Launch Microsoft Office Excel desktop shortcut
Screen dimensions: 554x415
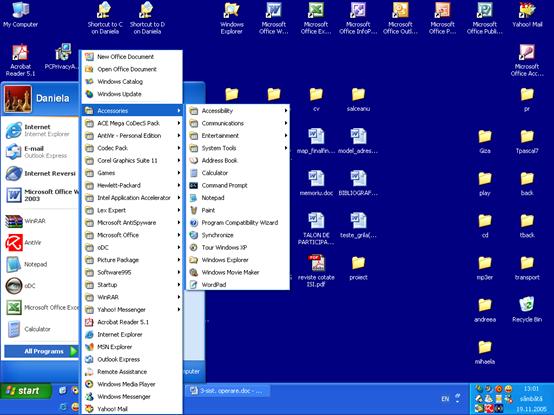point(316,18)
